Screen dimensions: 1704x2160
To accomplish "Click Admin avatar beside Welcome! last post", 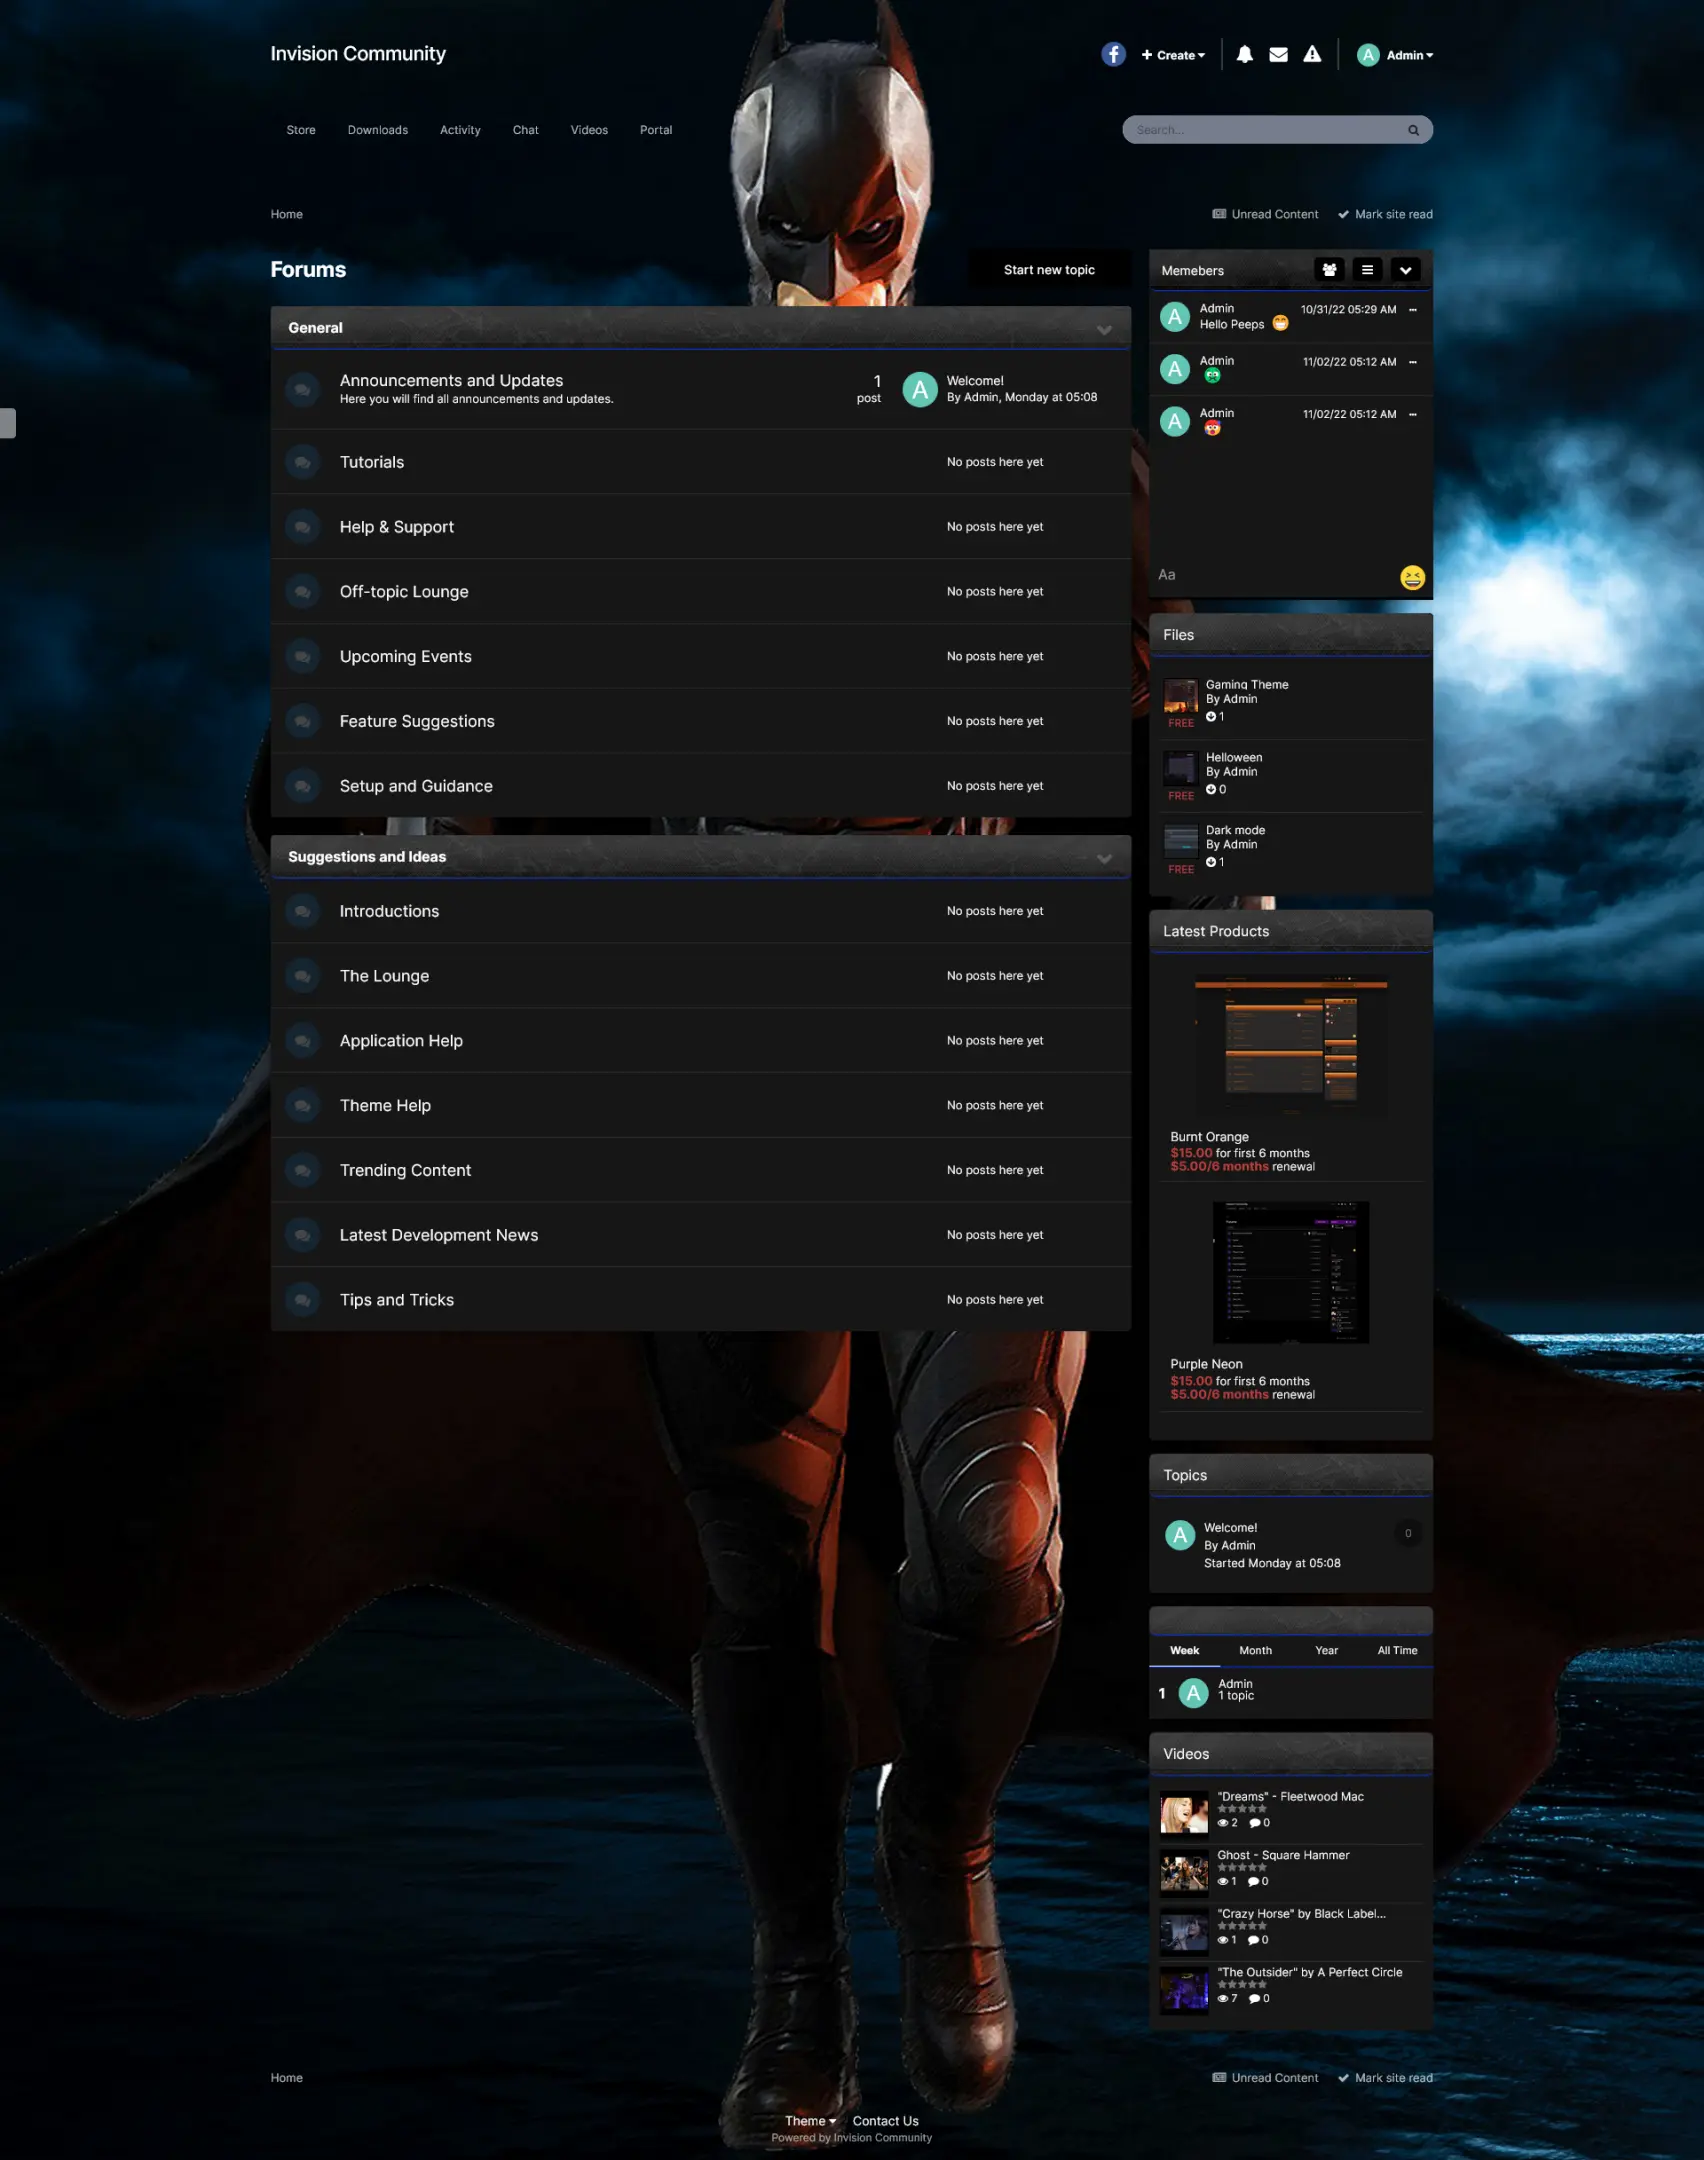I will click(919, 389).
